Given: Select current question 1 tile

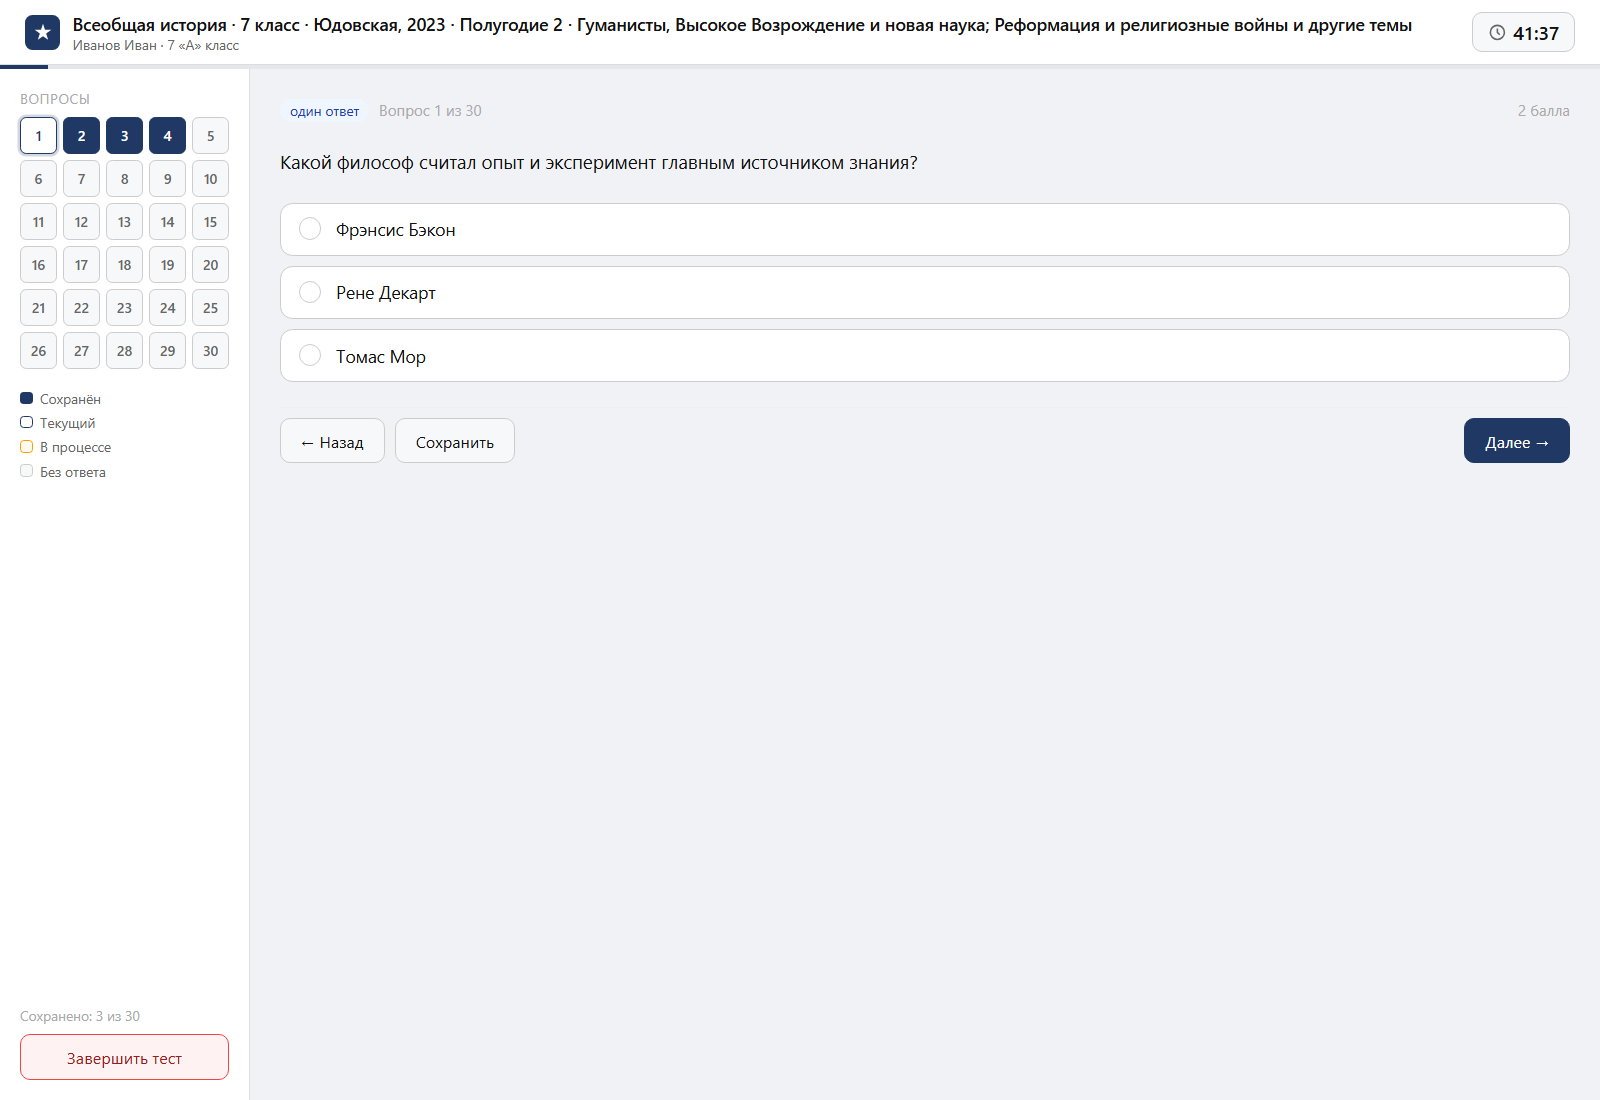Looking at the screenshot, I should point(38,136).
